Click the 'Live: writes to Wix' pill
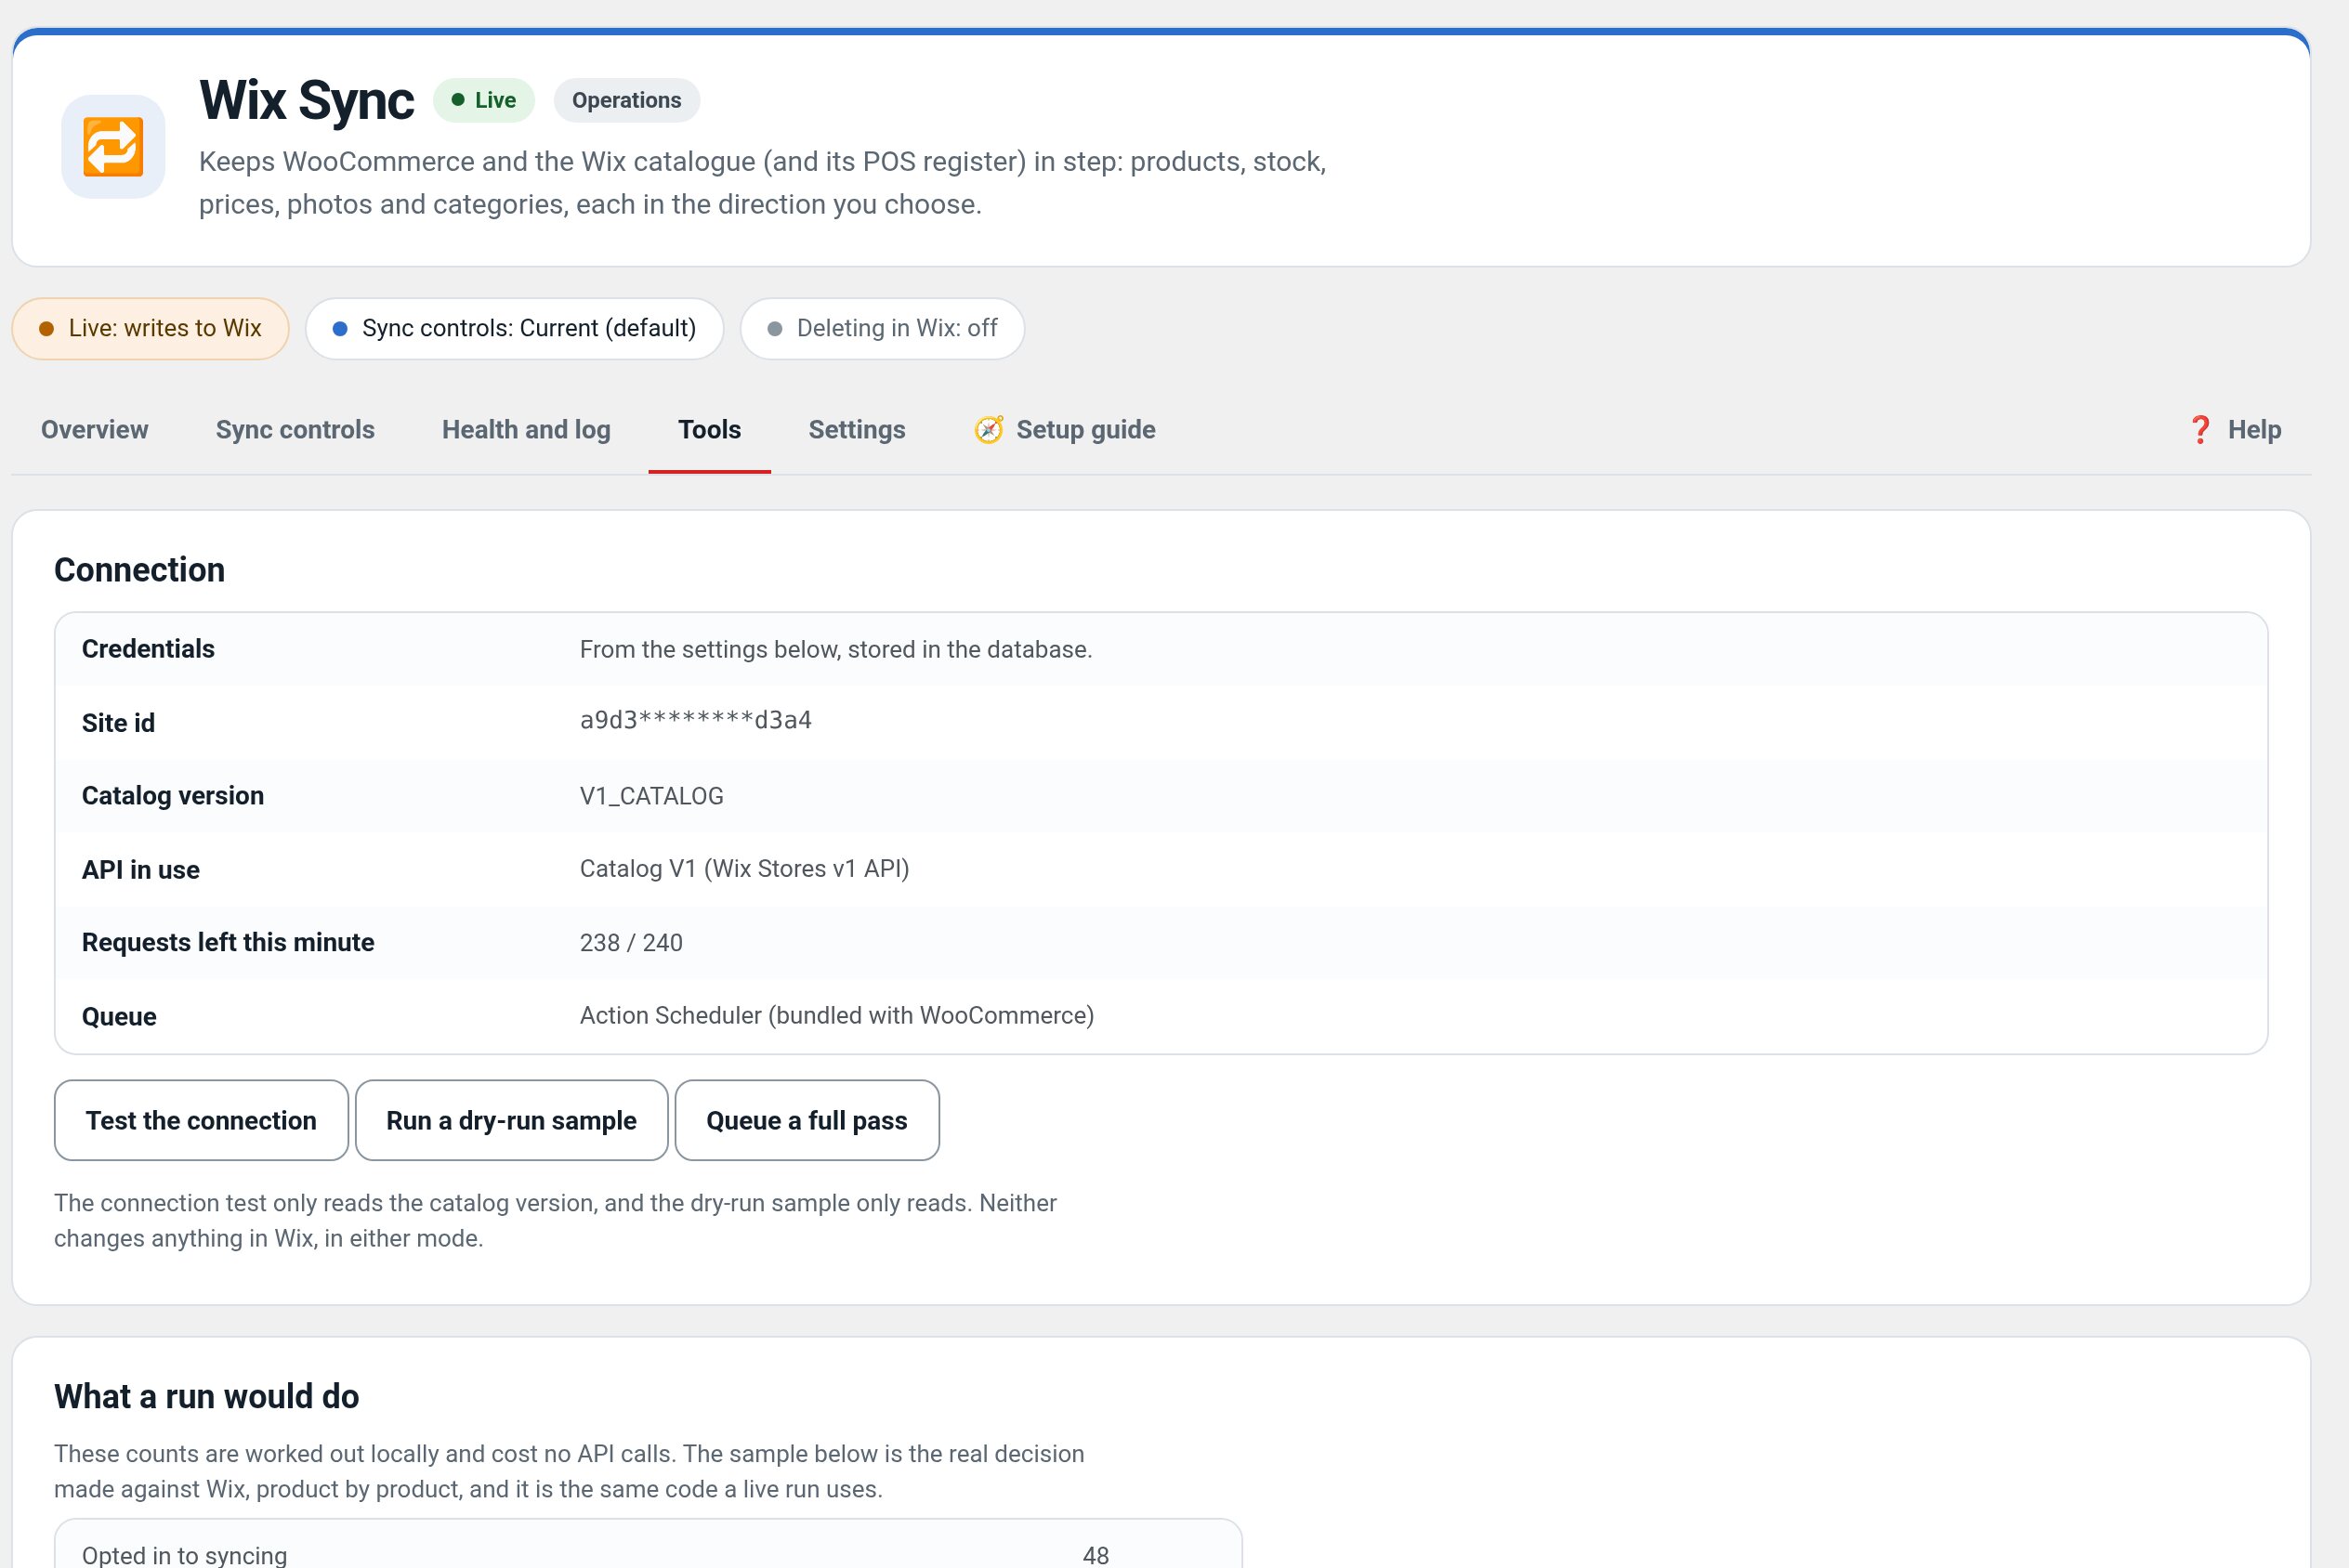Viewport: 2349px width, 1568px height. pyautogui.click(x=150, y=328)
